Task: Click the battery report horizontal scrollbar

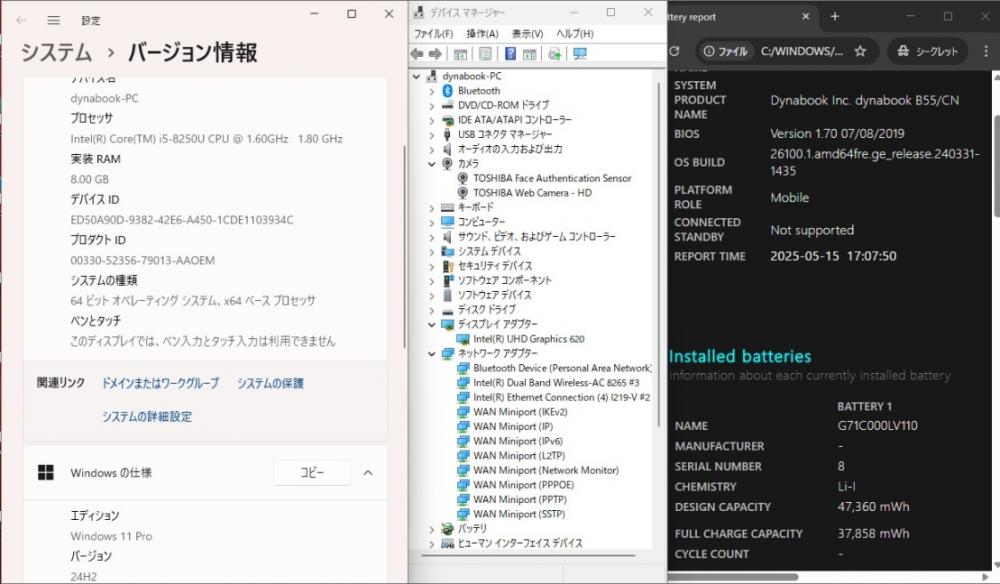Action: click(x=733, y=577)
